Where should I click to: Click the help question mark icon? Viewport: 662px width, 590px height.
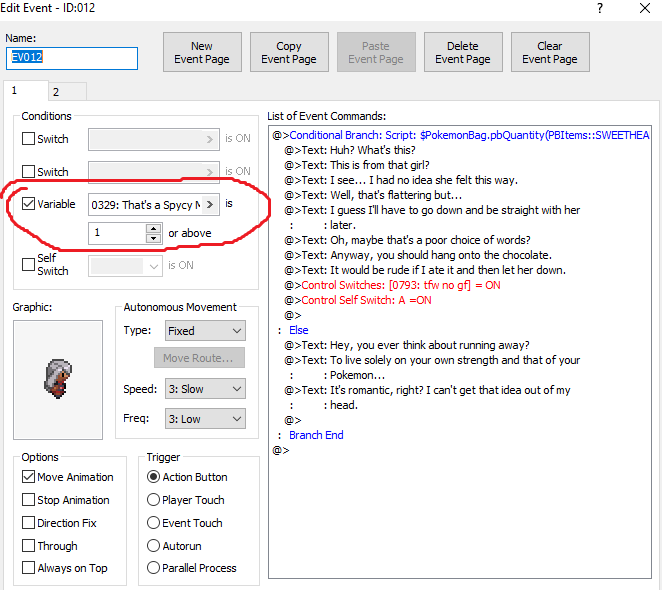point(599,9)
